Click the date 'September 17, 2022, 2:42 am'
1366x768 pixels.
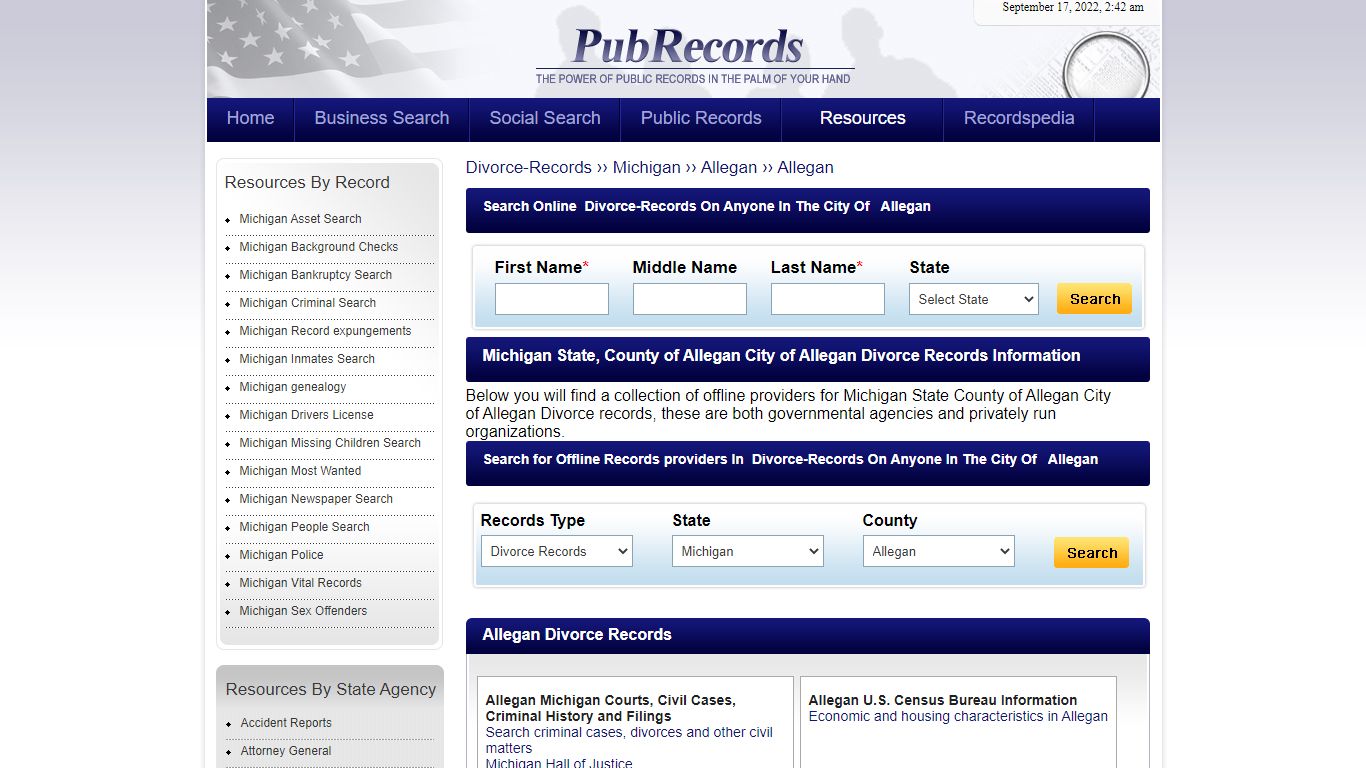click(1073, 7)
